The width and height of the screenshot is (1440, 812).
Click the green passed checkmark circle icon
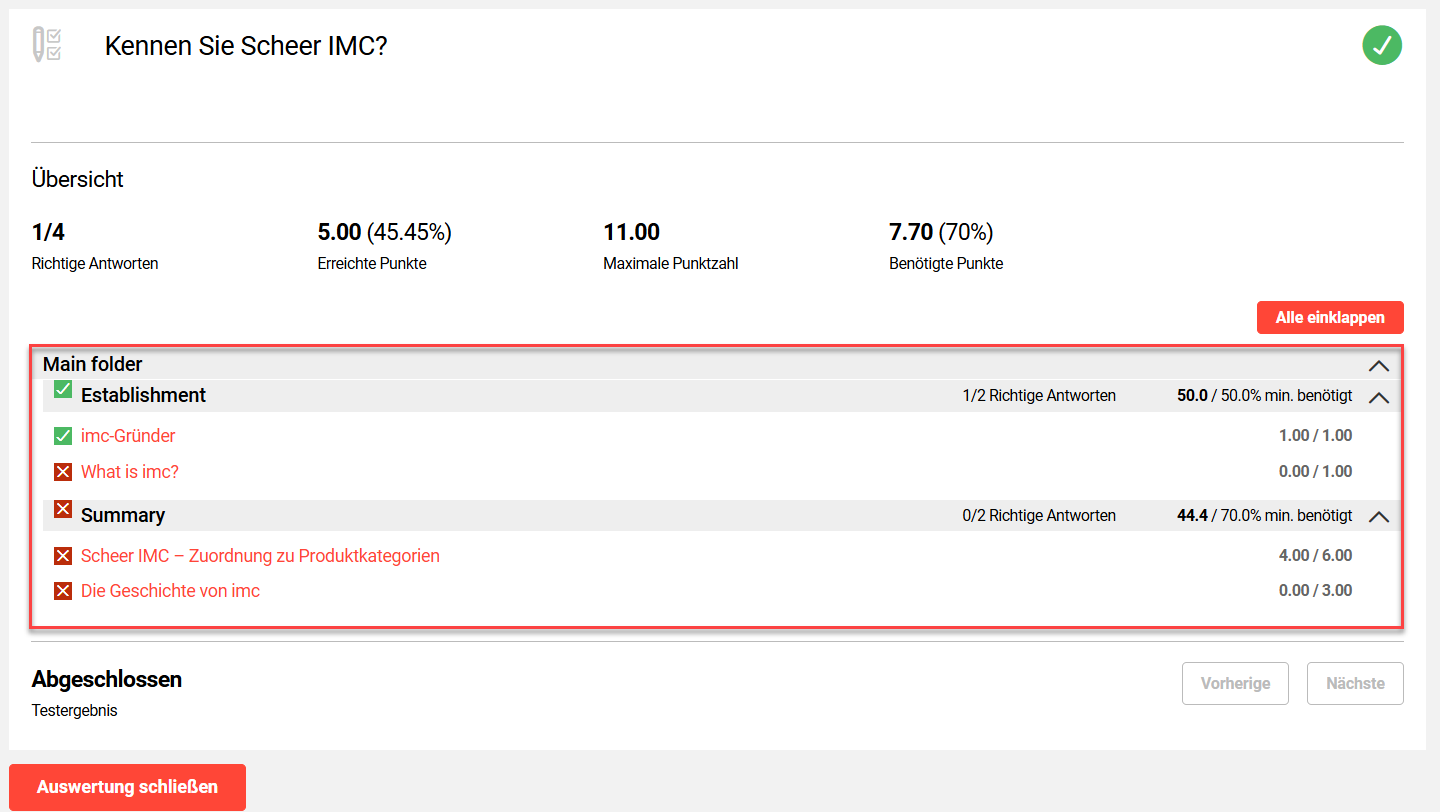tap(1382, 46)
